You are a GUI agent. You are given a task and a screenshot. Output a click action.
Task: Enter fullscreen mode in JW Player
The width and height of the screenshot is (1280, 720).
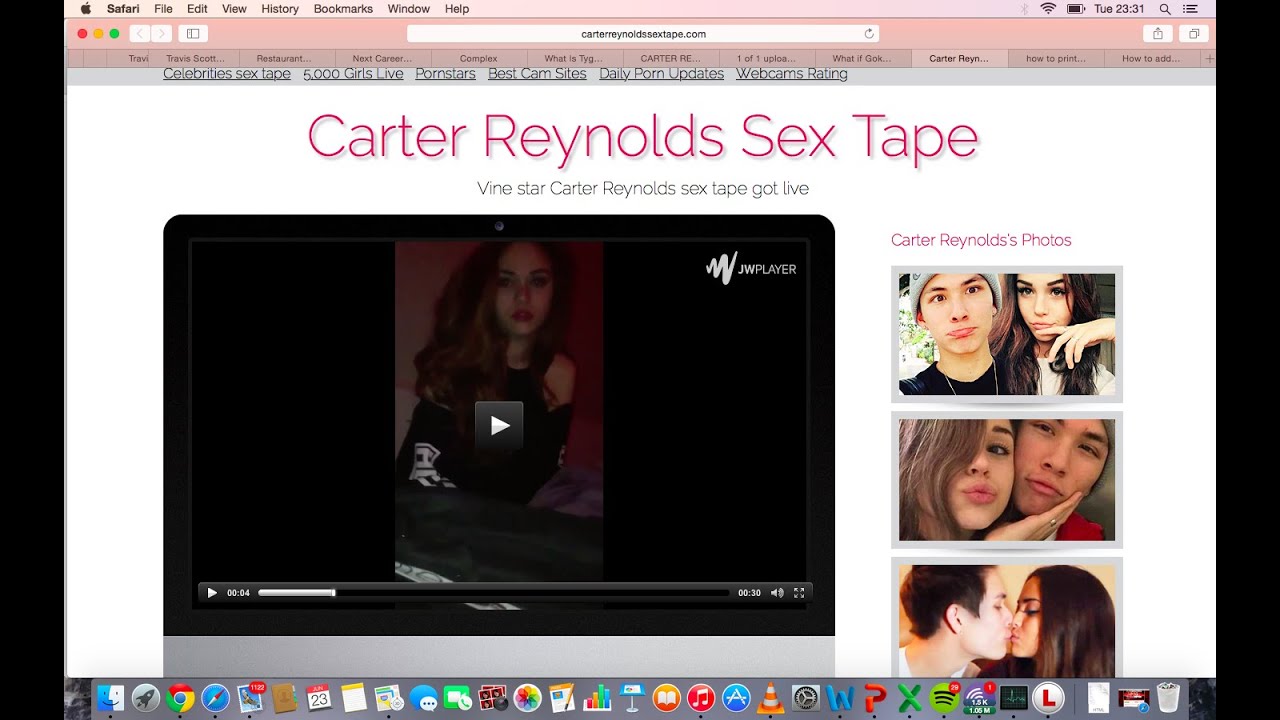[799, 593]
